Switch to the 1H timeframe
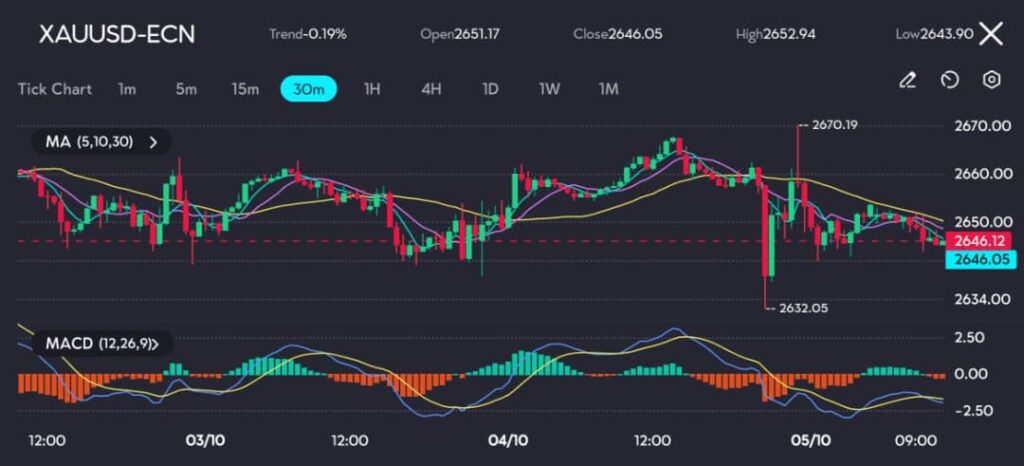 tap(372, 89)
